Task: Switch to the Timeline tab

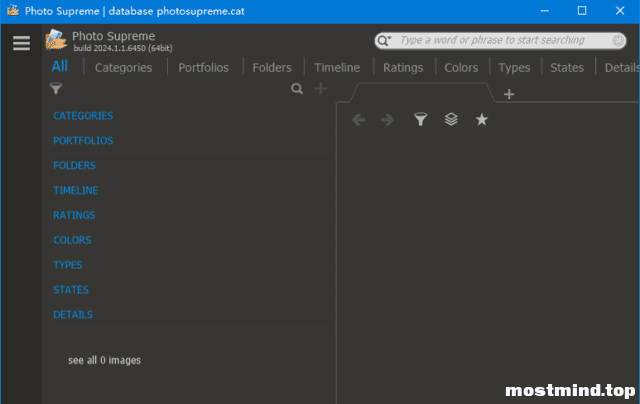Action: pos(337,67)
